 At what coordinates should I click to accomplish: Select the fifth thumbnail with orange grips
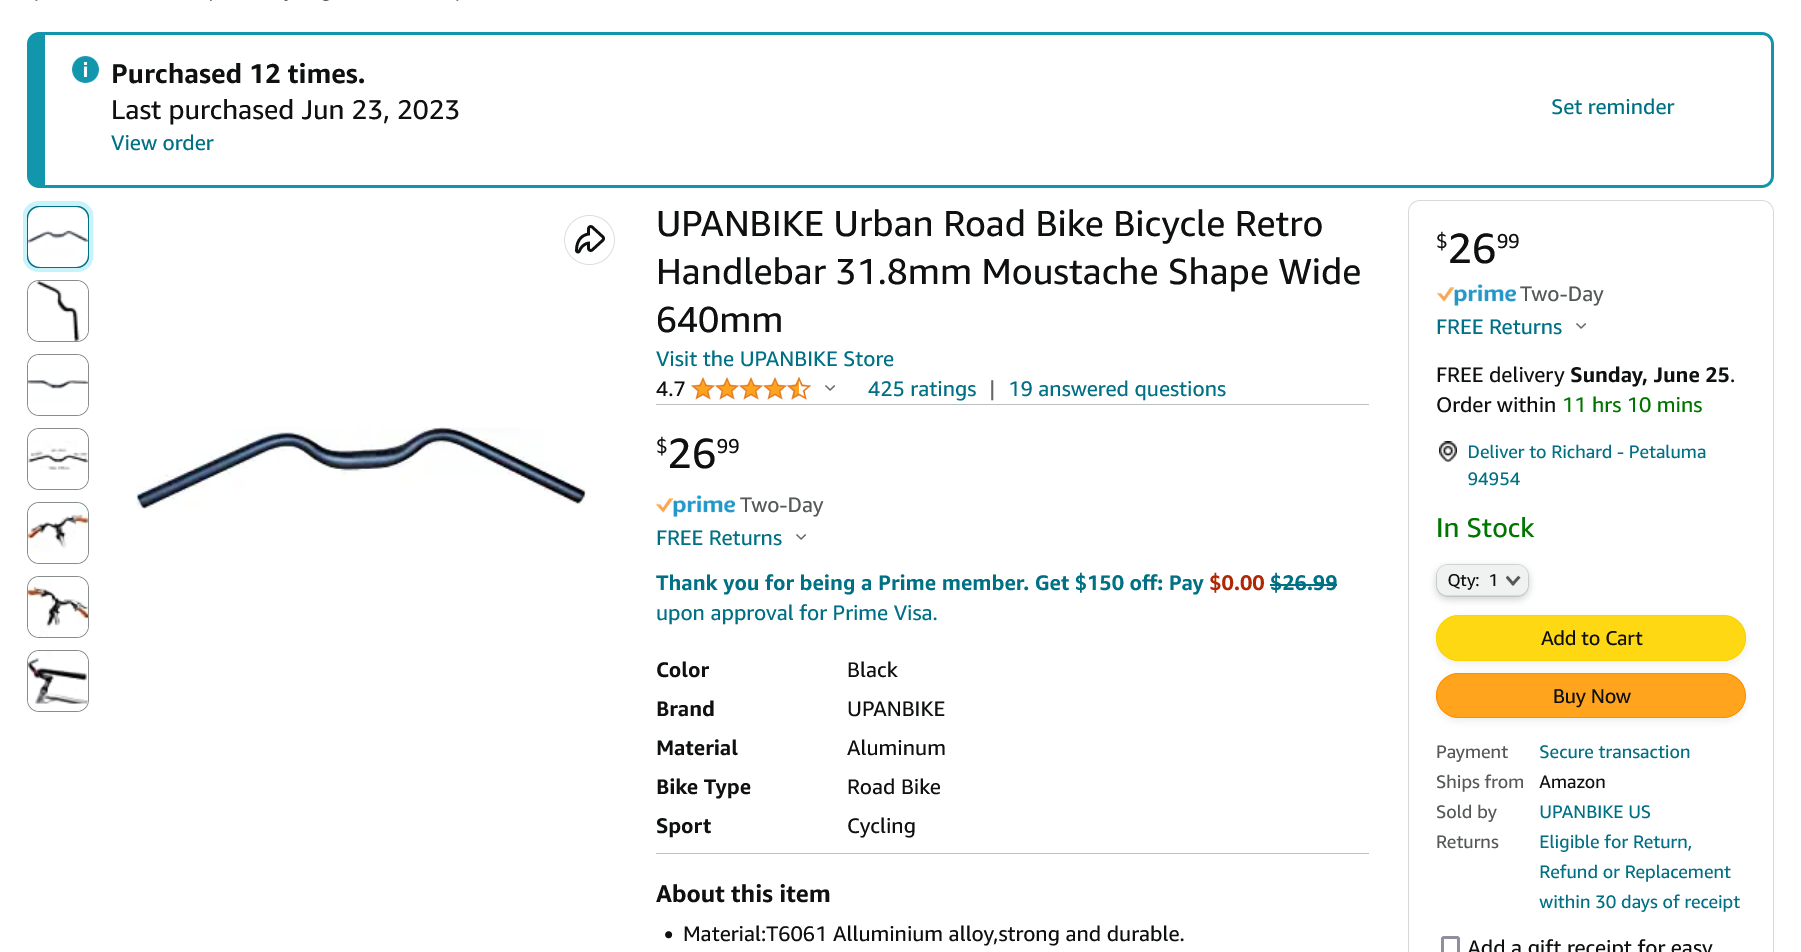click(x=58, y=533)
